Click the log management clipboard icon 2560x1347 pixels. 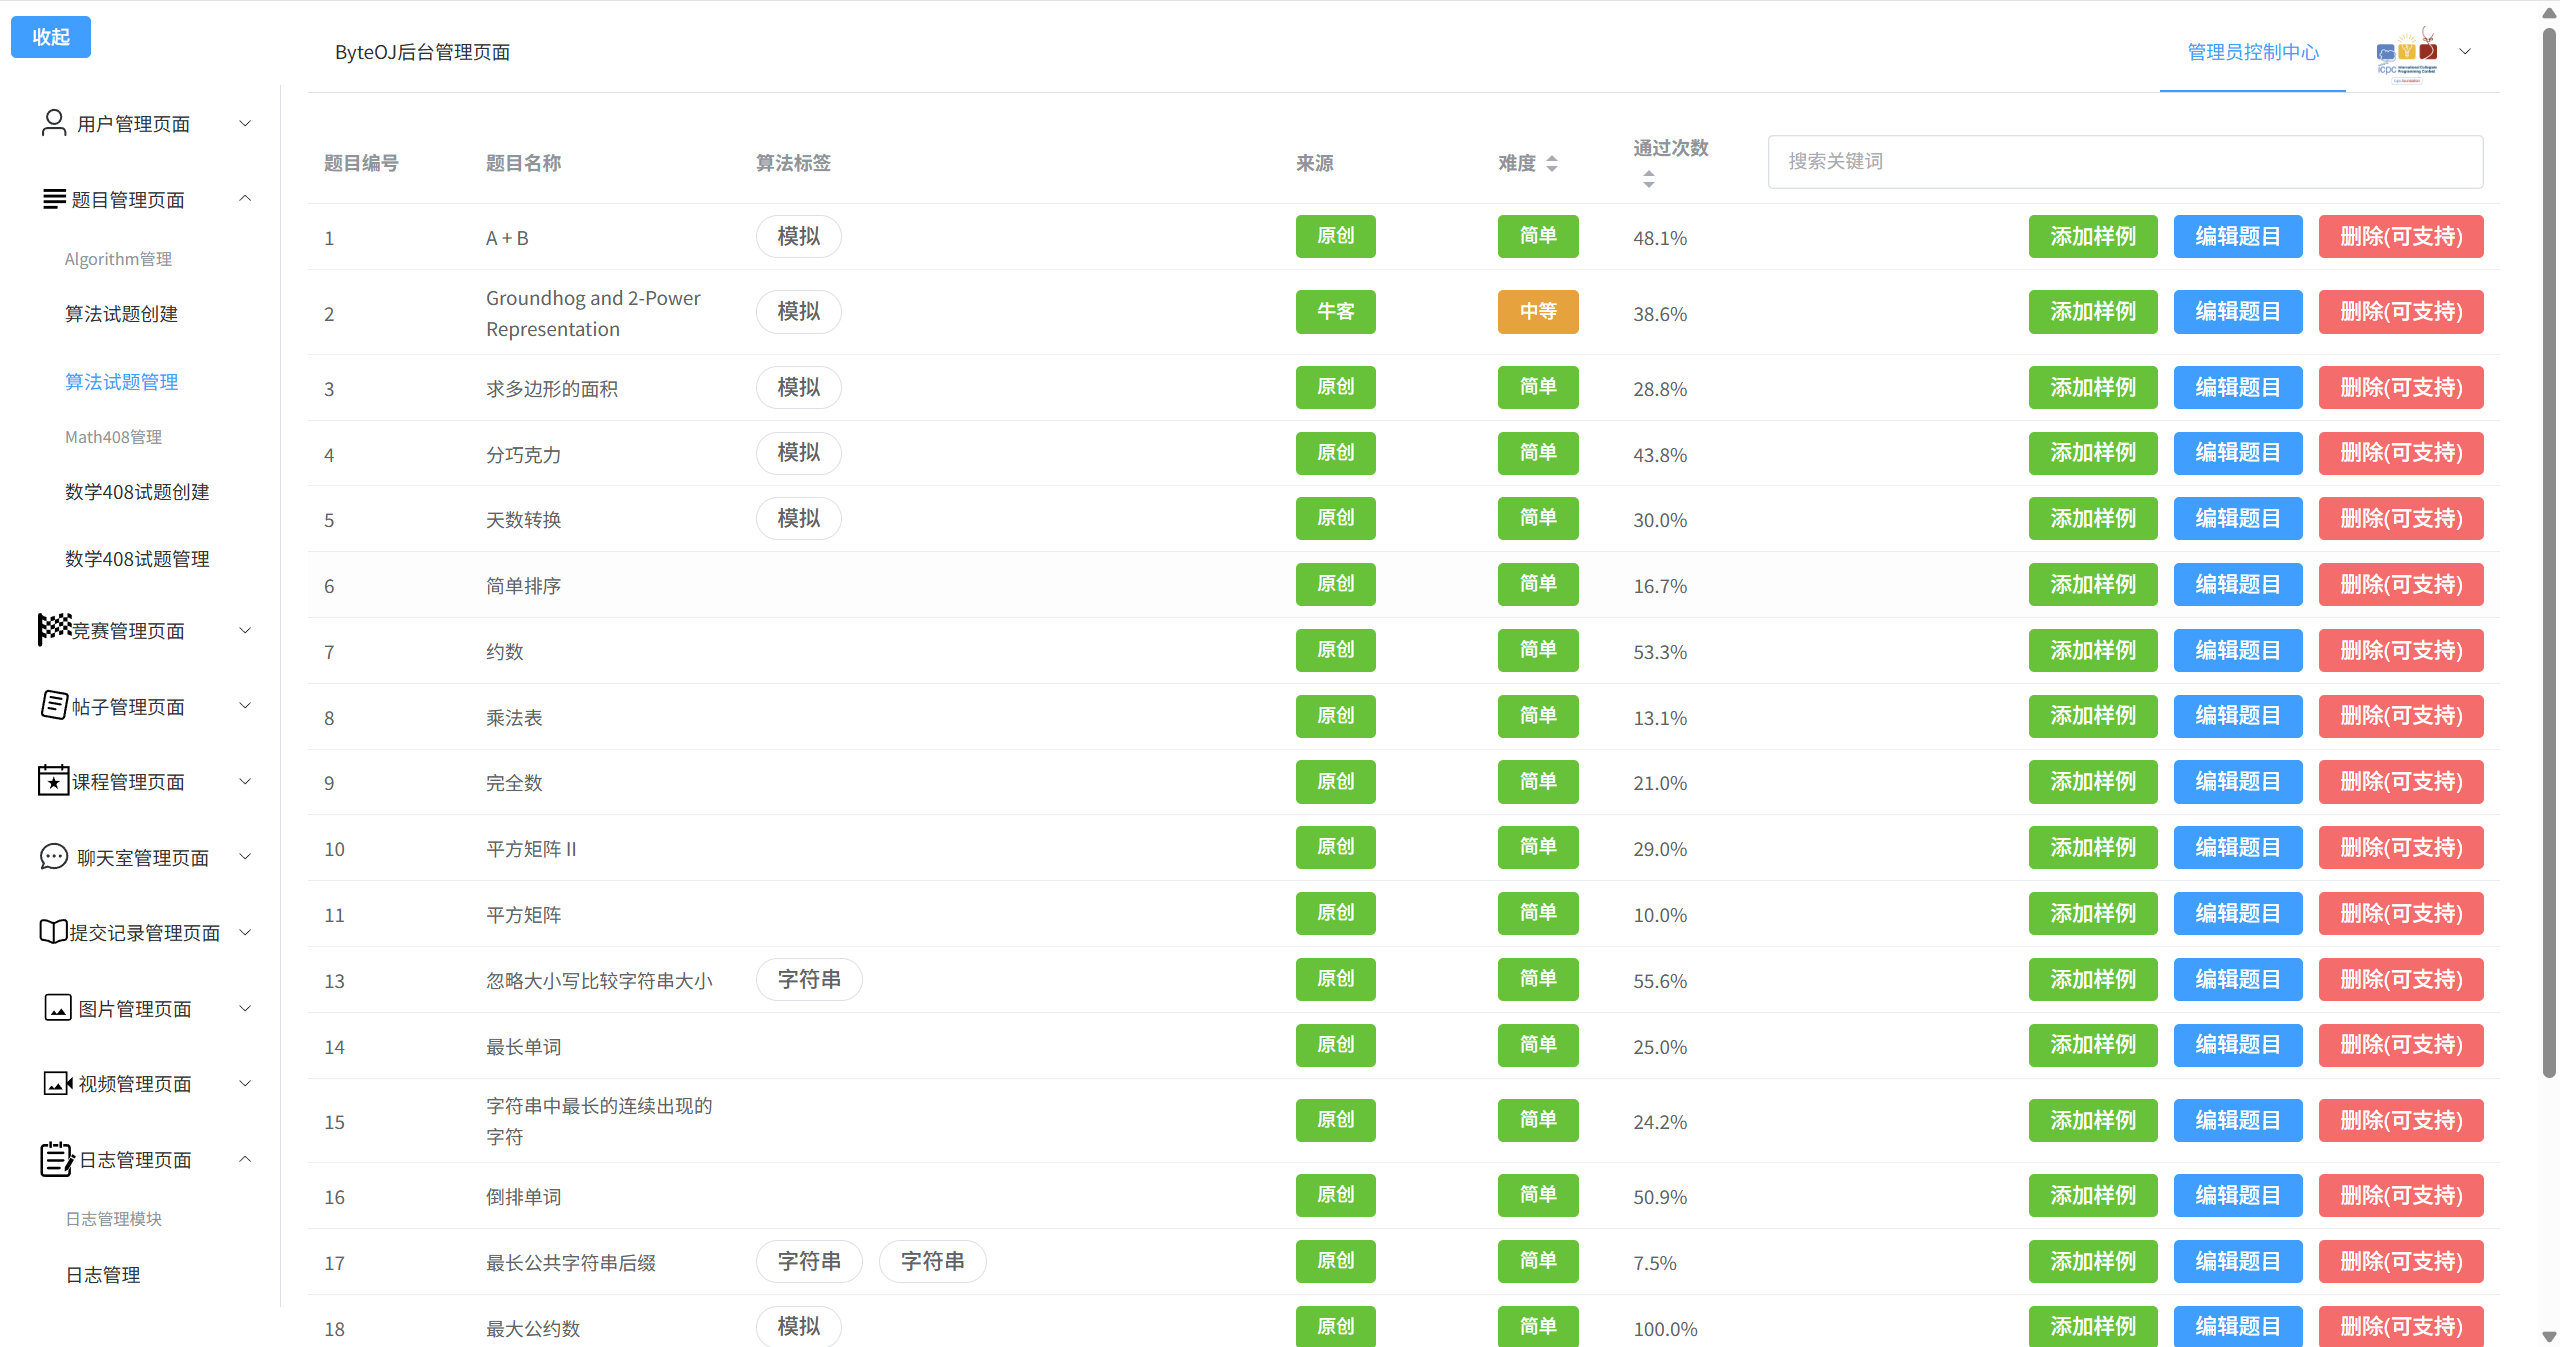point(56,1159)
